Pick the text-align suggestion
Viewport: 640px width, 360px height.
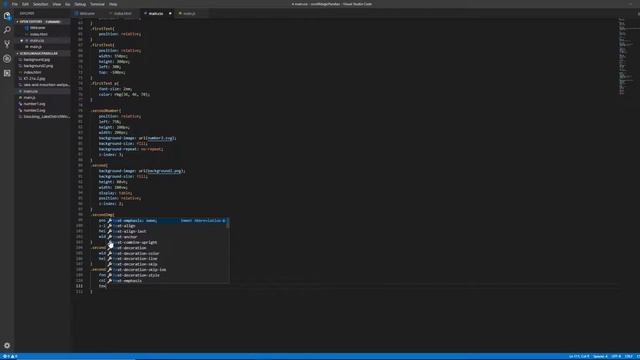[x=167, y=226]
